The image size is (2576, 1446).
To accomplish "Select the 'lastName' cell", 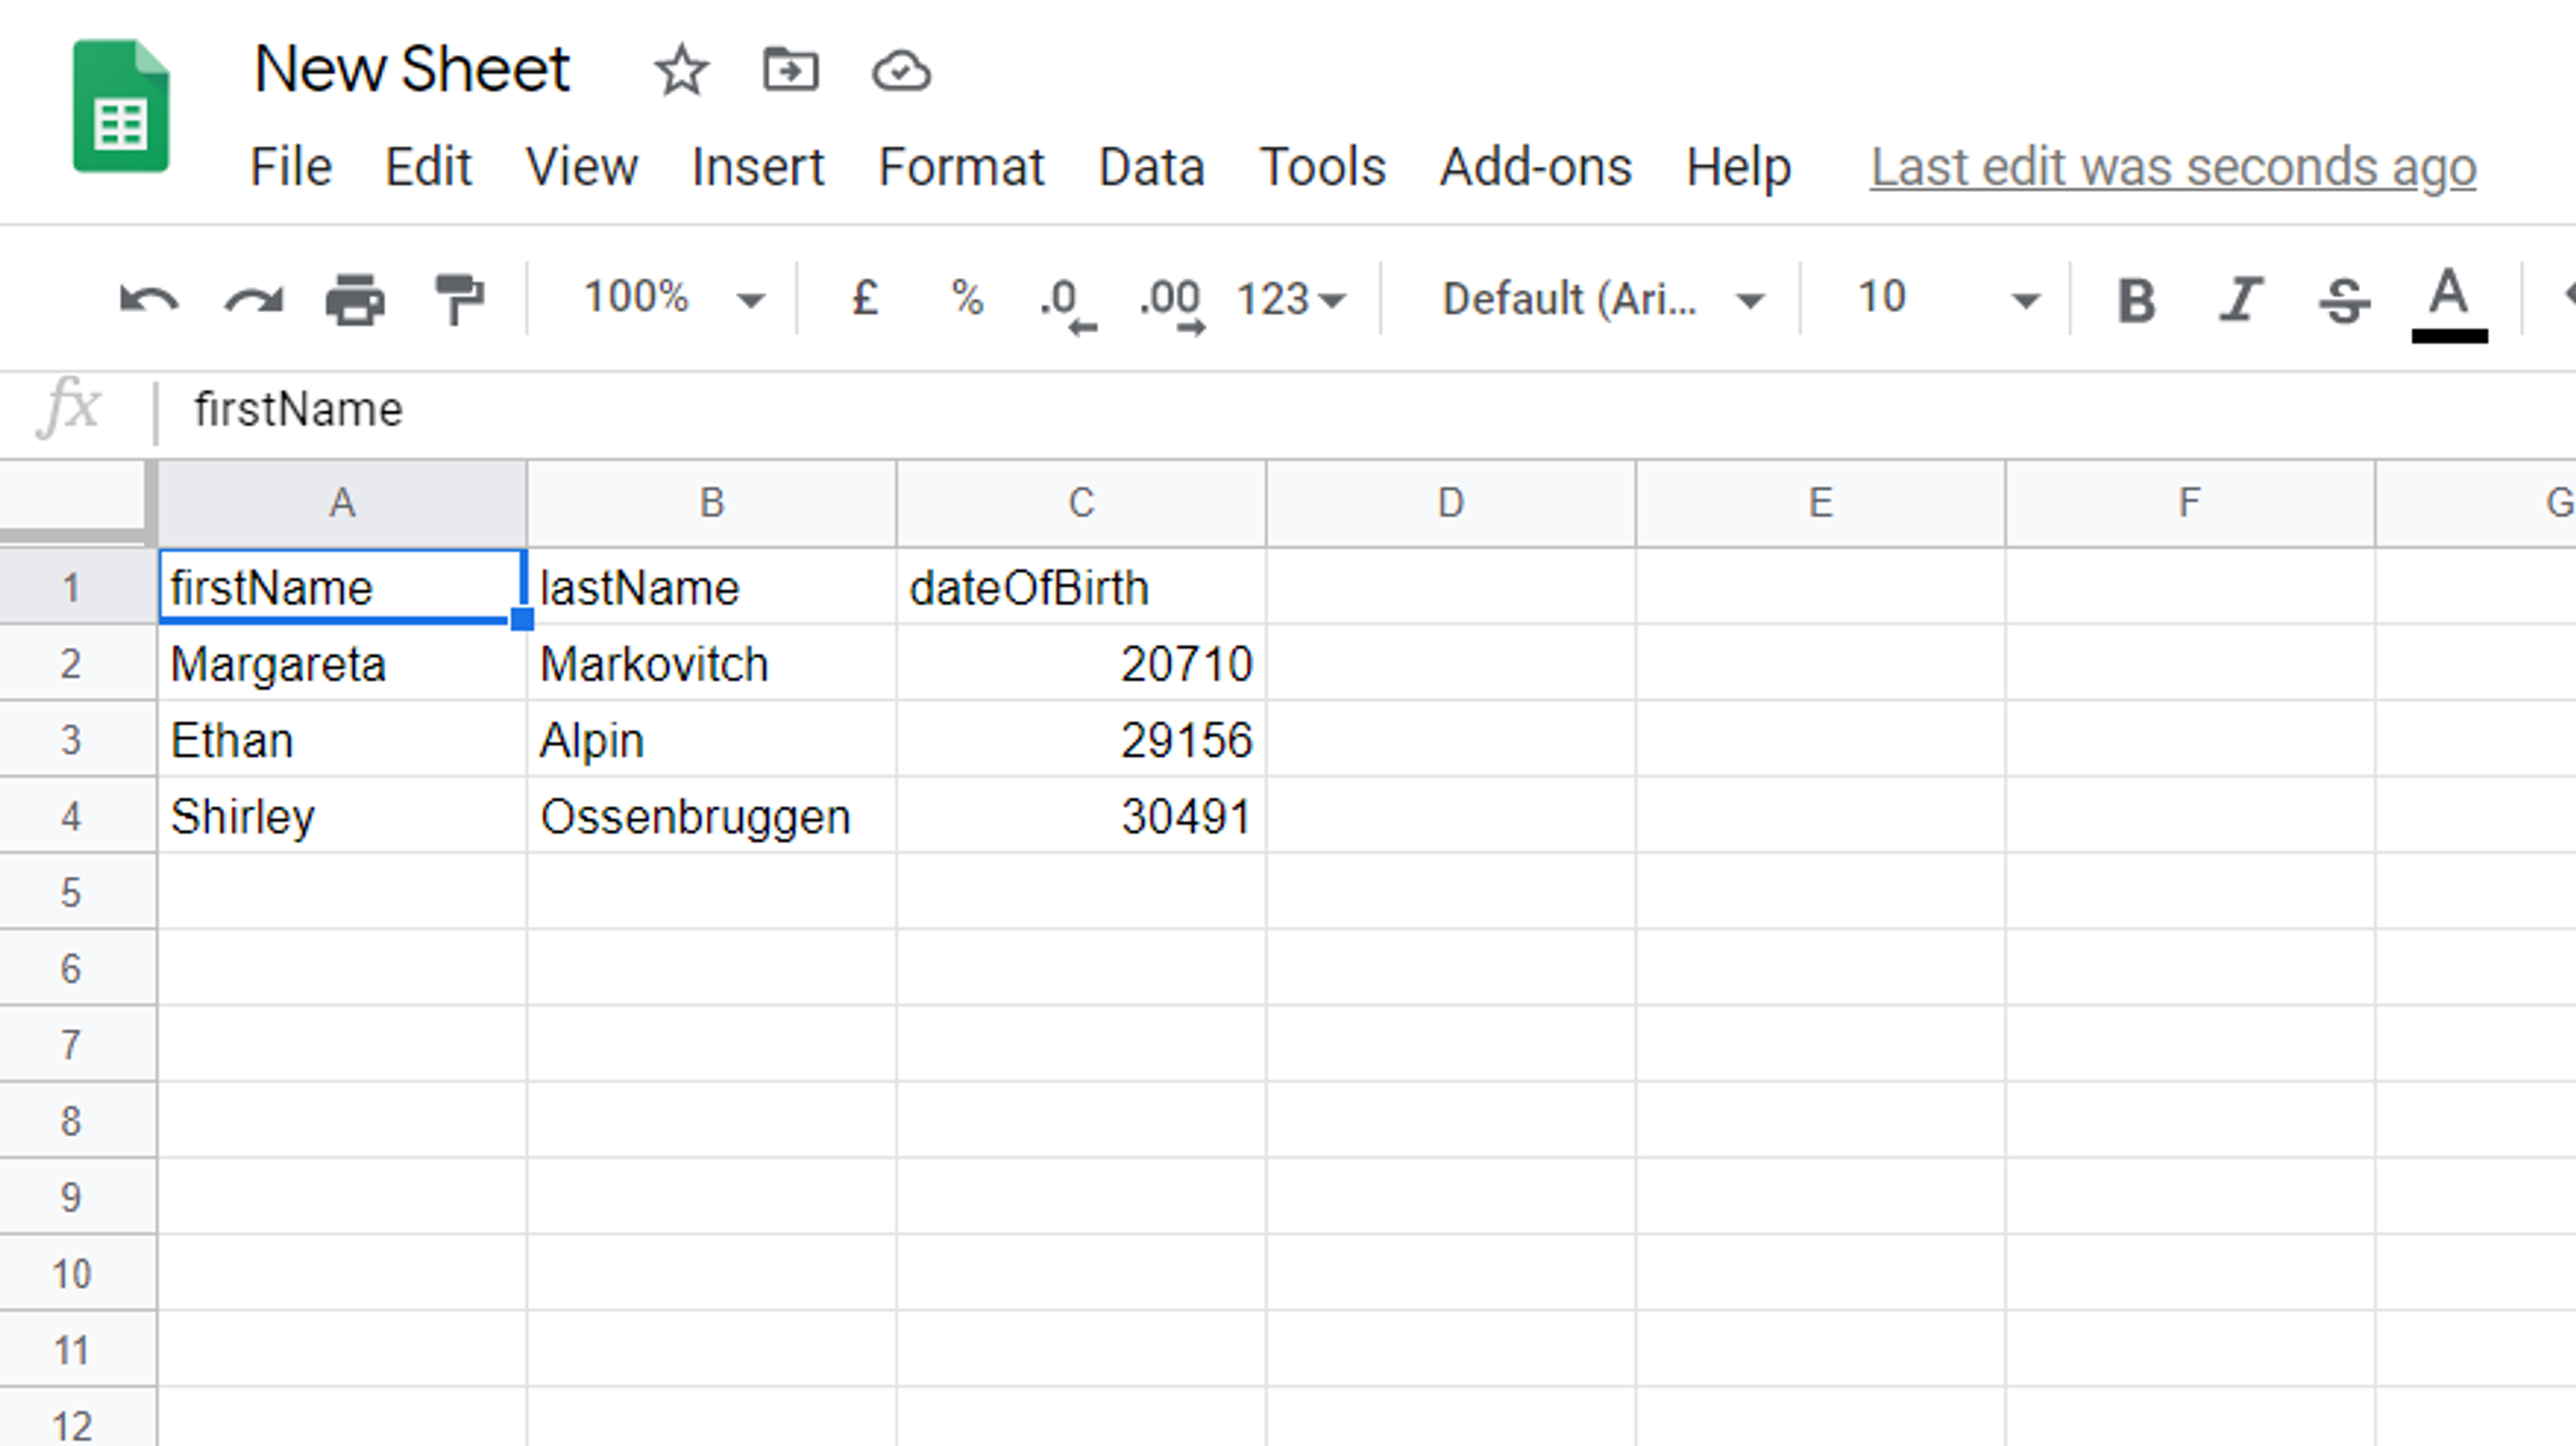I will coord(711,587).
